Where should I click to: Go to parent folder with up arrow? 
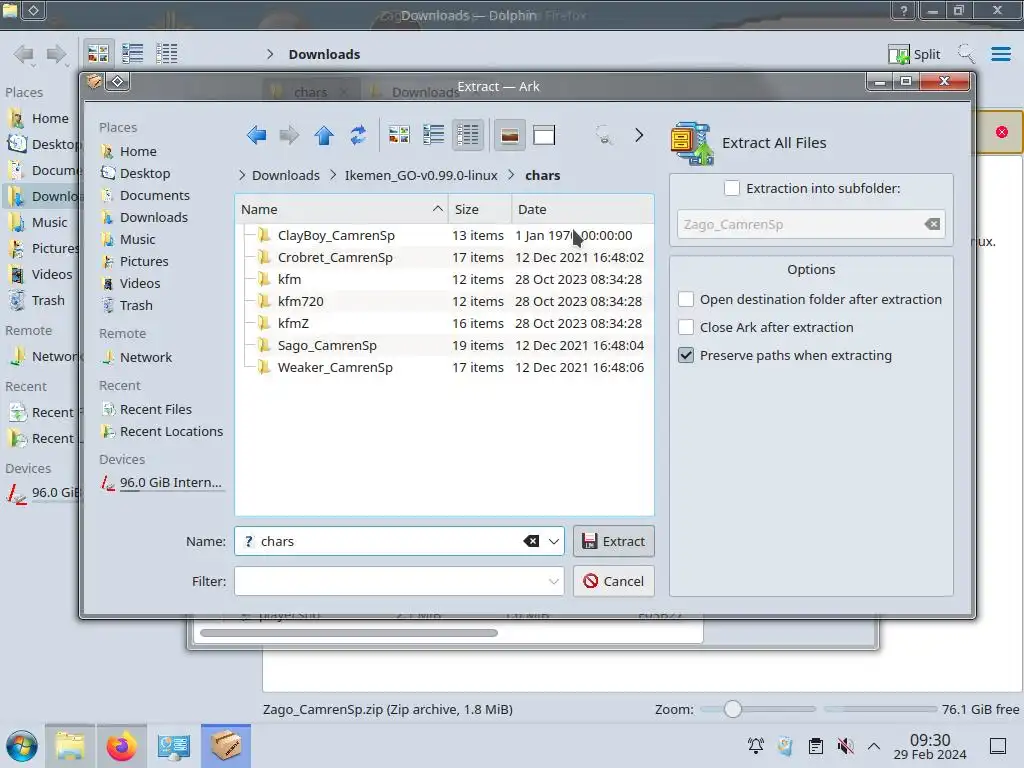[x=324, y=135]
